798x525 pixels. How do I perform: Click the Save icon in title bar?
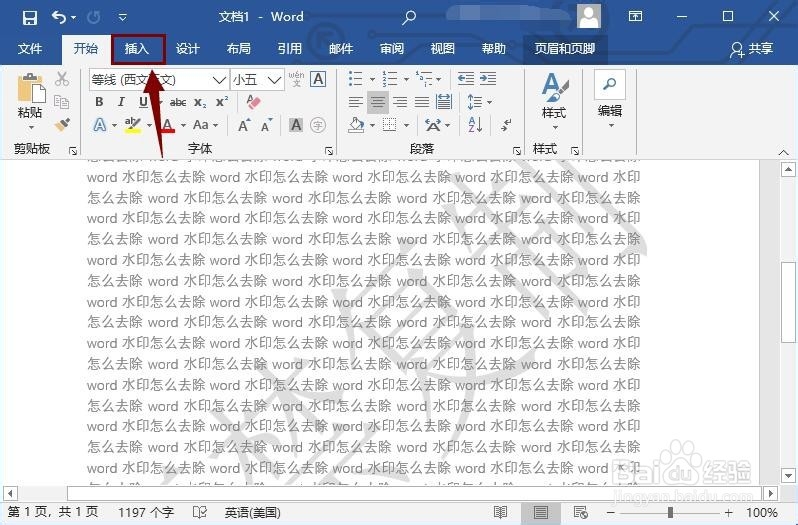(x=30, y=17)
